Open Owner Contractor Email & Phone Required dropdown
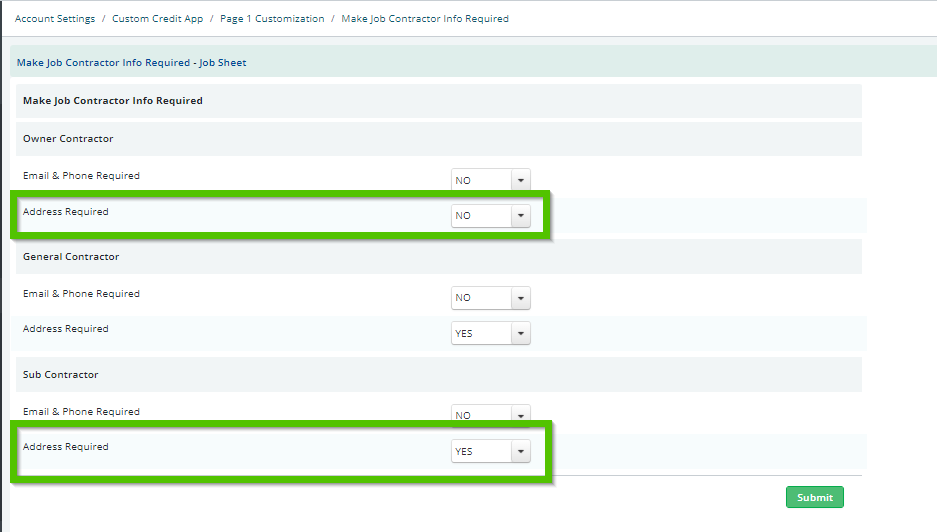Image resolution: width=937 pixels, height=532 pixels. tap(491, 180)
